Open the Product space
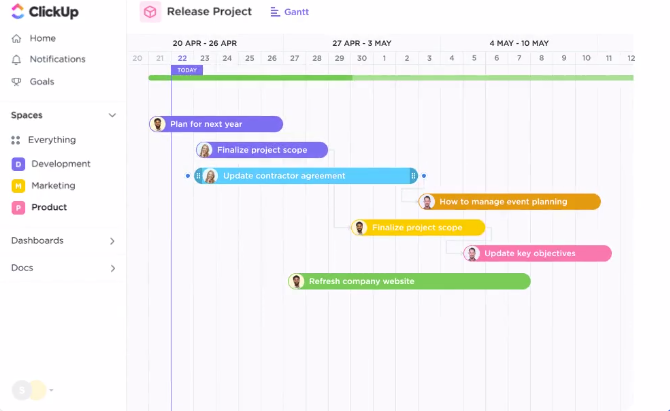The image size is (670, 411). point(48,208)
